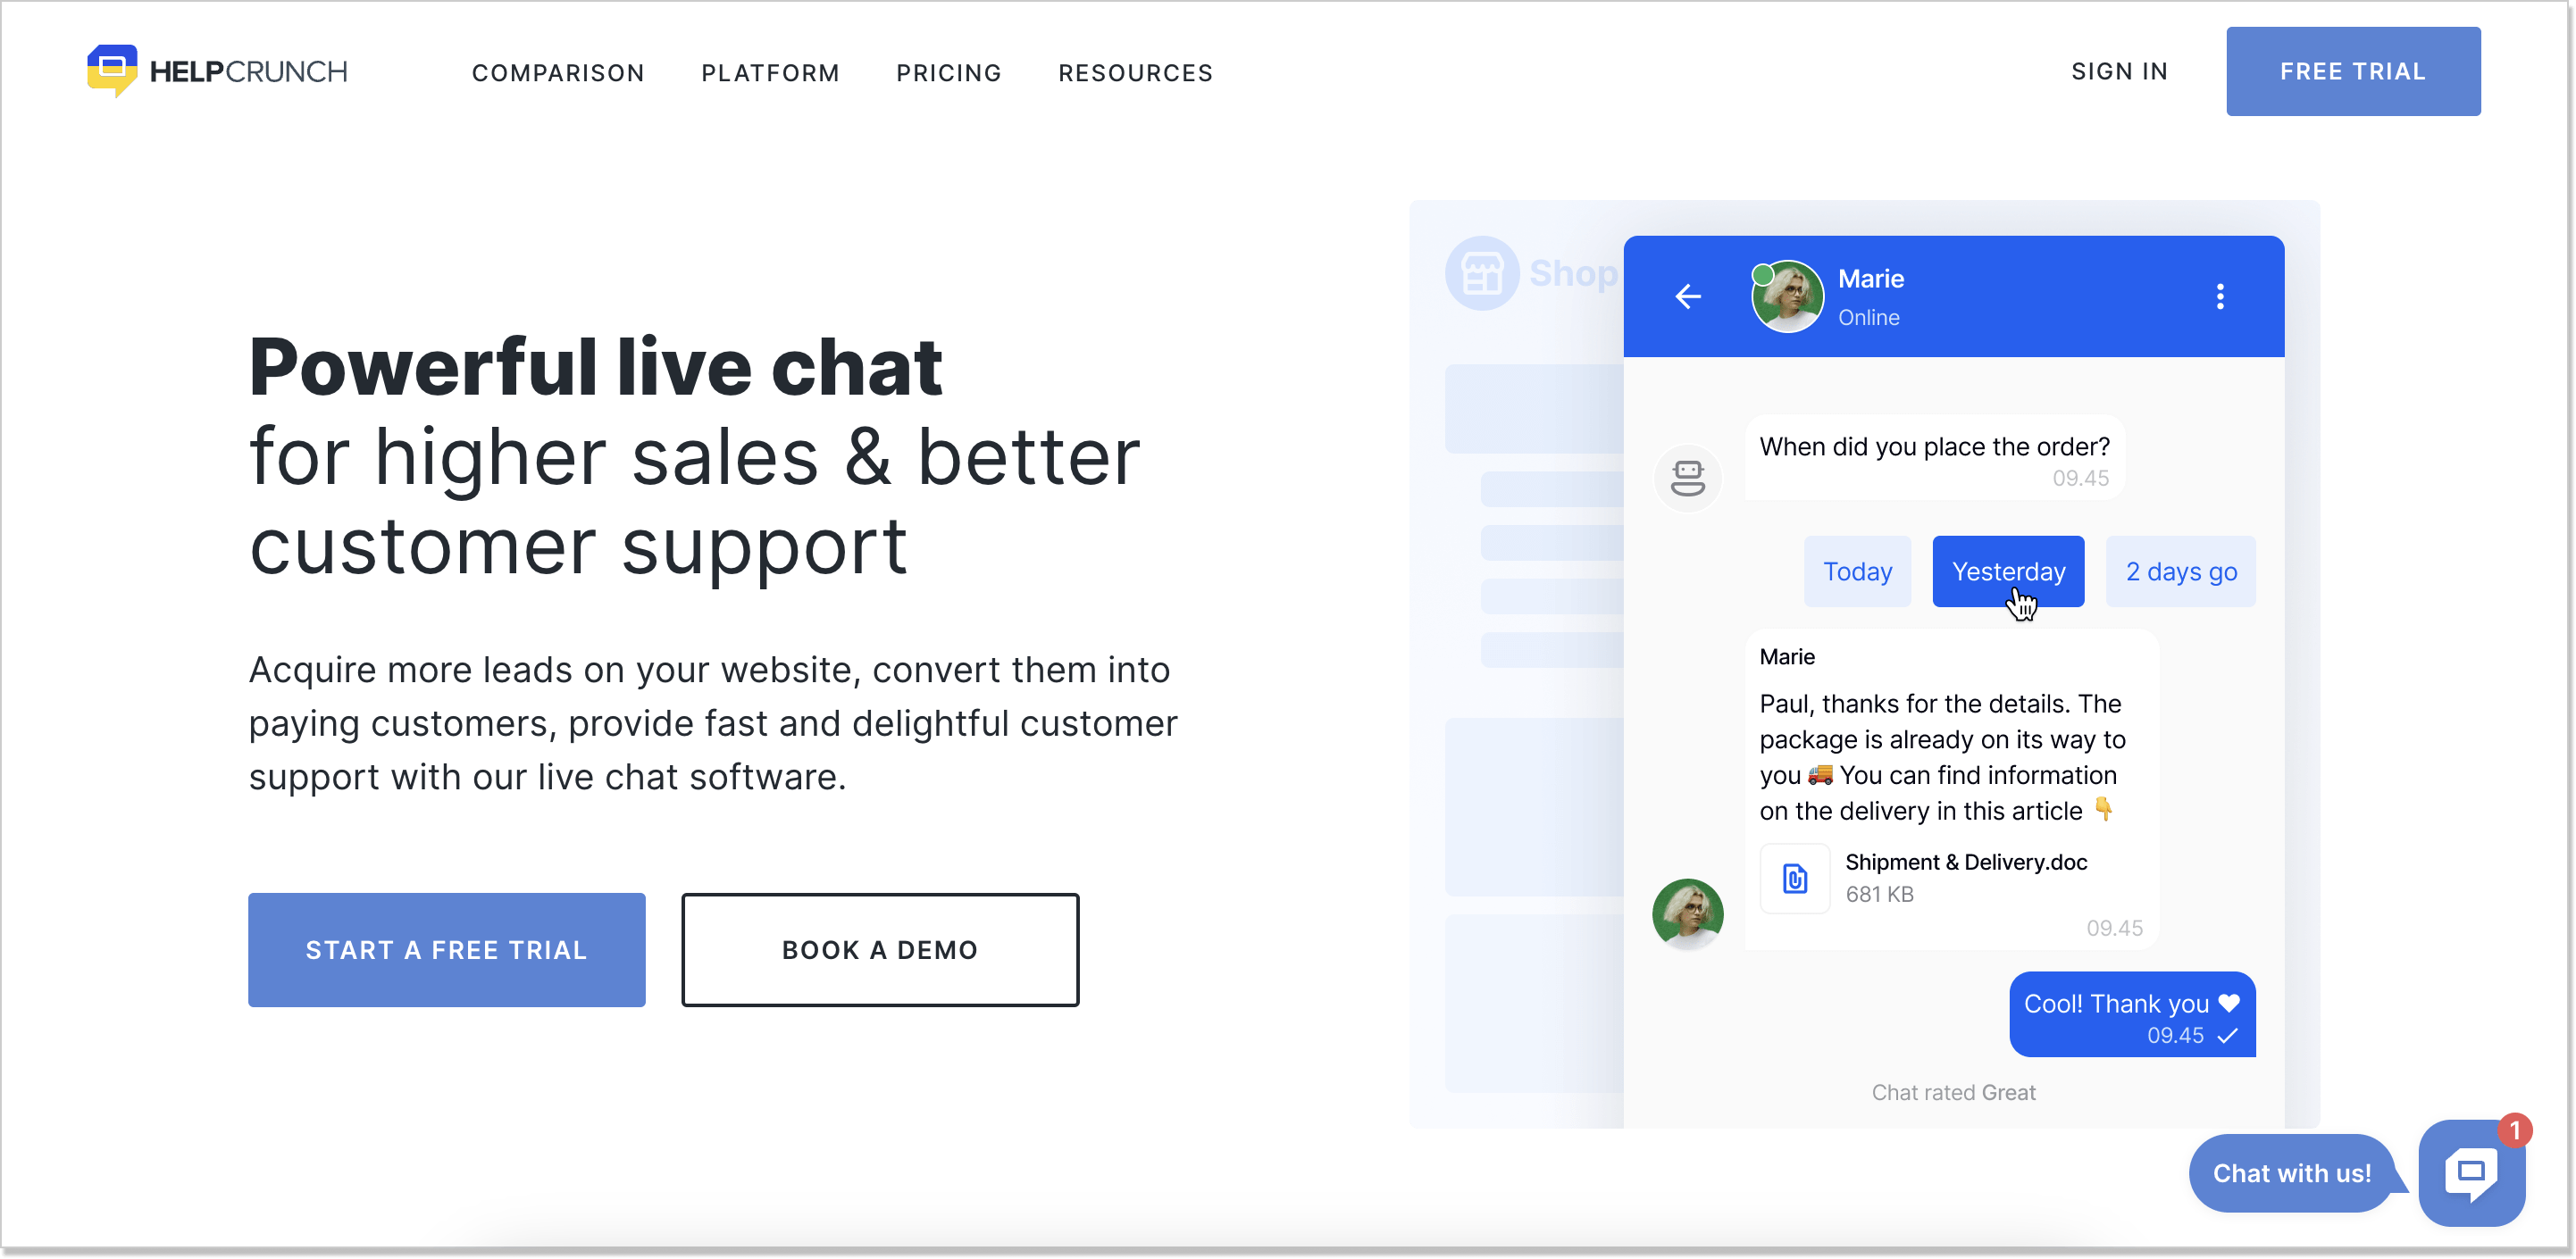Open the COMPARISON dropdown menu
The height and width of the screenshot is (1259, 2576).
pos(557,72)
